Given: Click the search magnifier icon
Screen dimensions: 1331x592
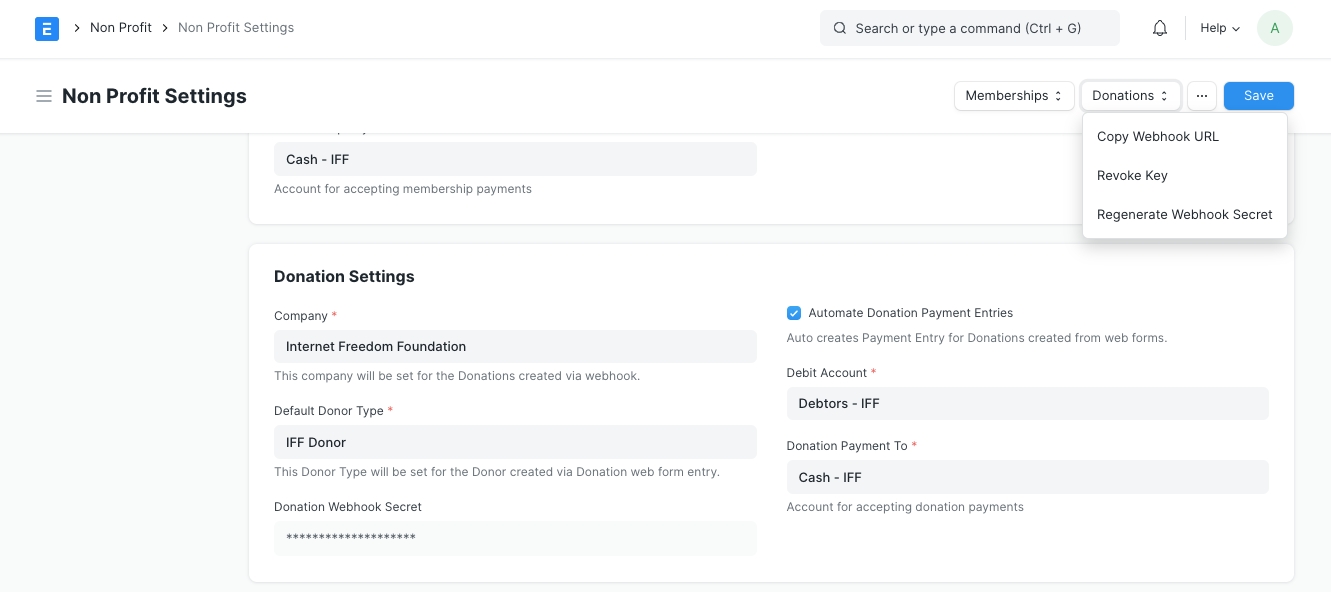Looking at the screenshot, I should (840, 28).
